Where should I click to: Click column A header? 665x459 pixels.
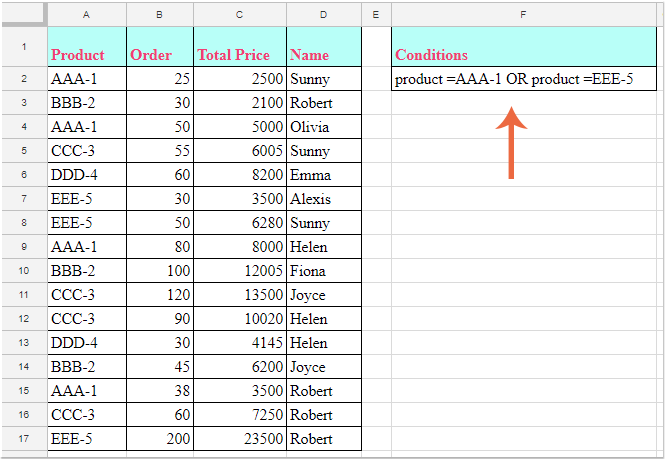pyautogui.click(x=87, y=15)
